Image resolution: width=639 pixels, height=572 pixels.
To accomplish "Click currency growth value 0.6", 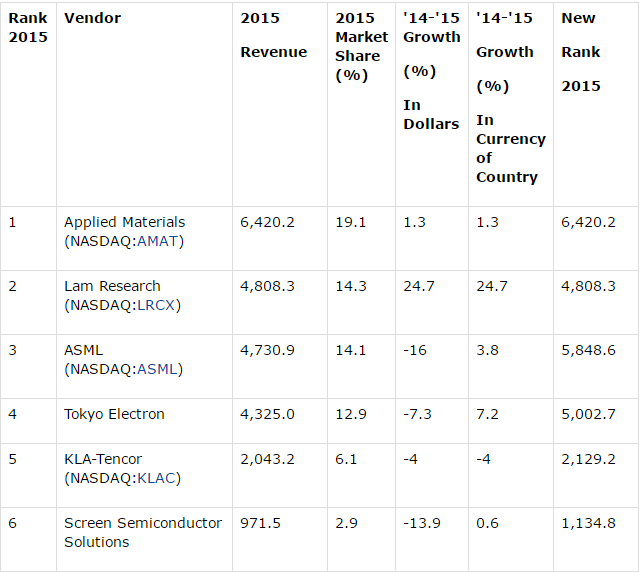I will click(x=487, y=523).
